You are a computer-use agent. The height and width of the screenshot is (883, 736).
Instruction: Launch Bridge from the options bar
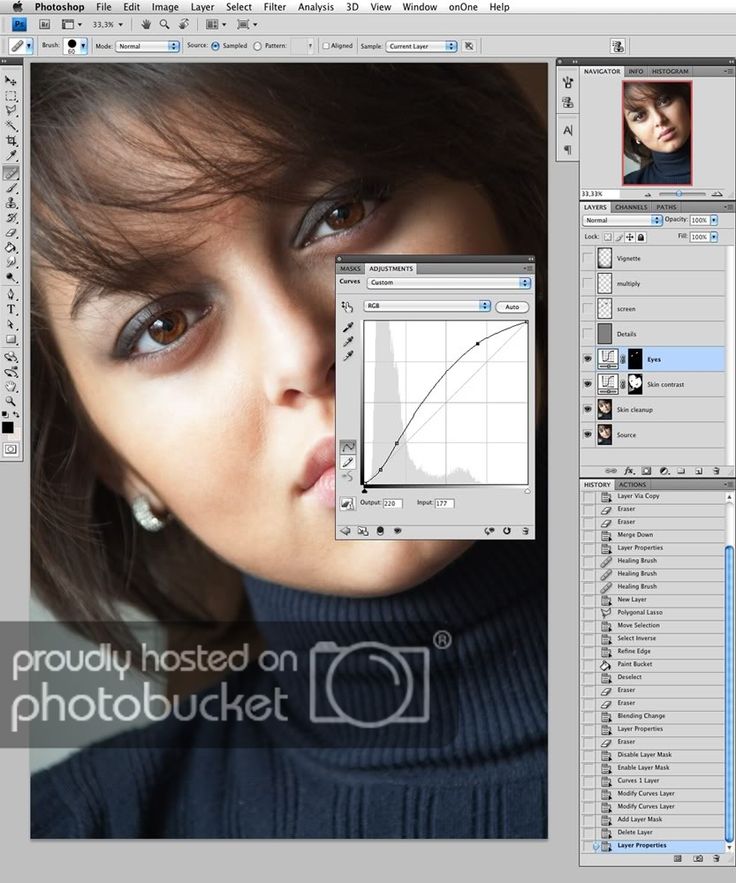[x=44, y=25]
